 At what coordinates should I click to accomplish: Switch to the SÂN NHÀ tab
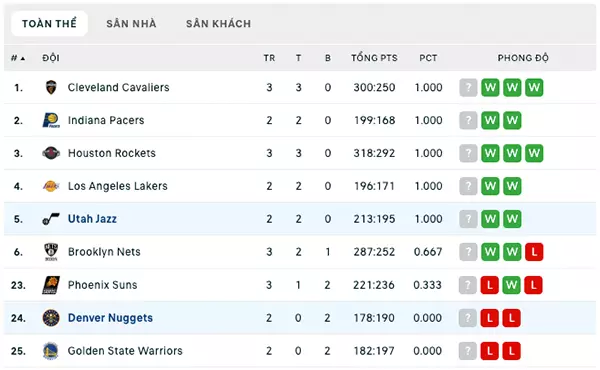(x=131, y=24)
